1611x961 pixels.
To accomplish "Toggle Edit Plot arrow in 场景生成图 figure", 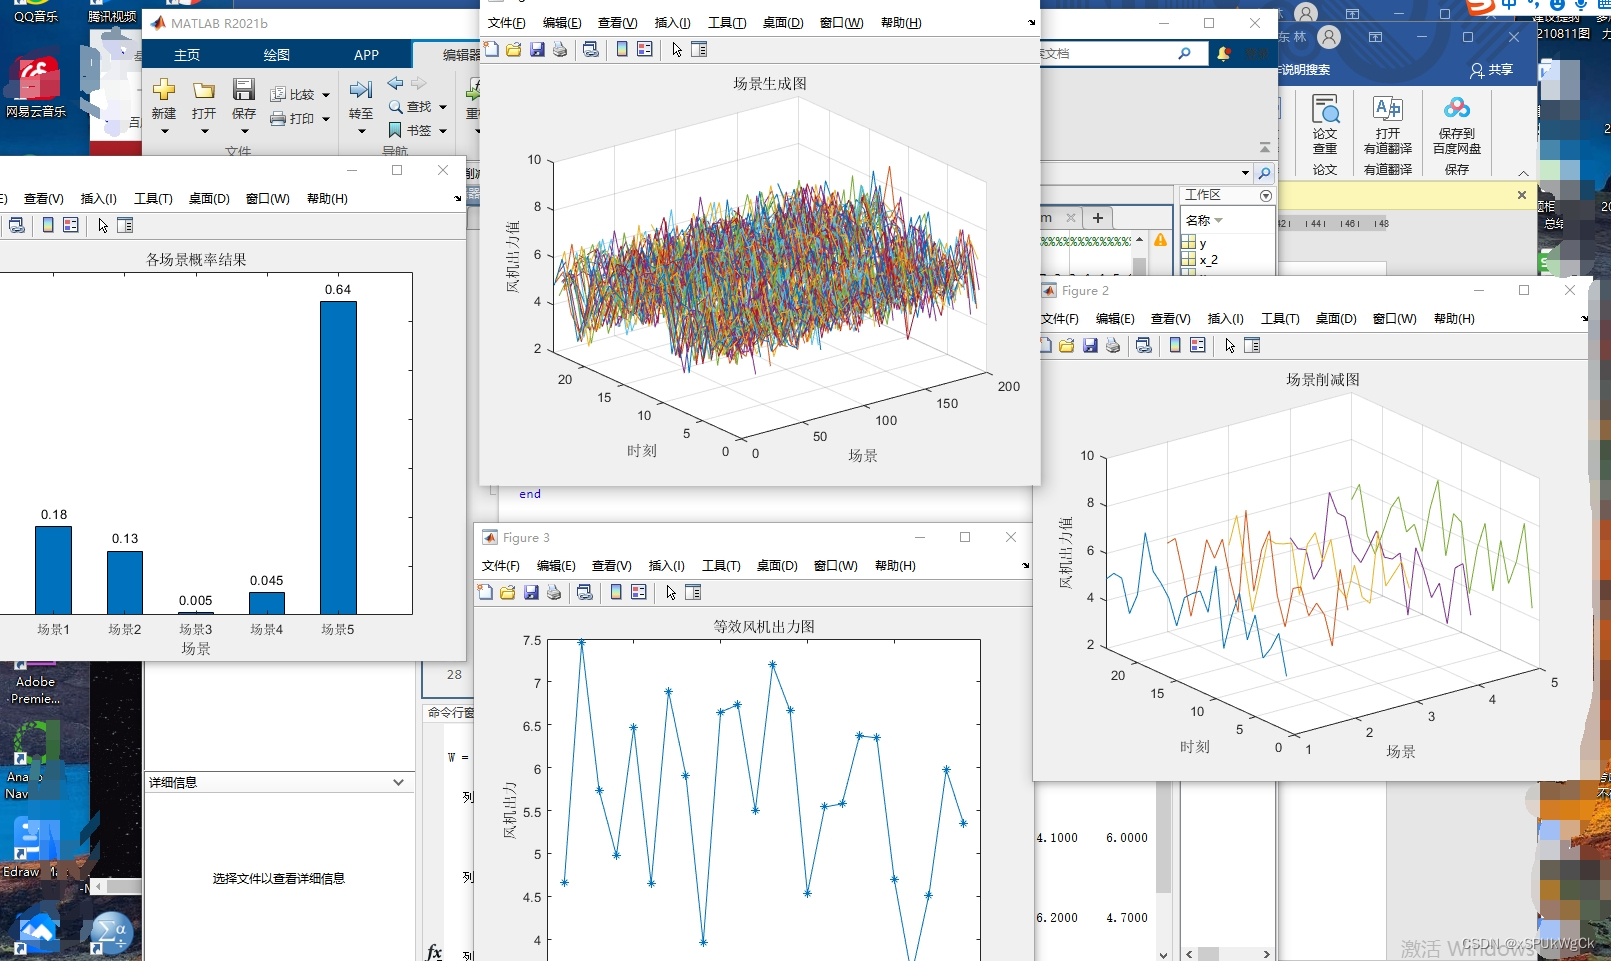I will click(677, 49).
